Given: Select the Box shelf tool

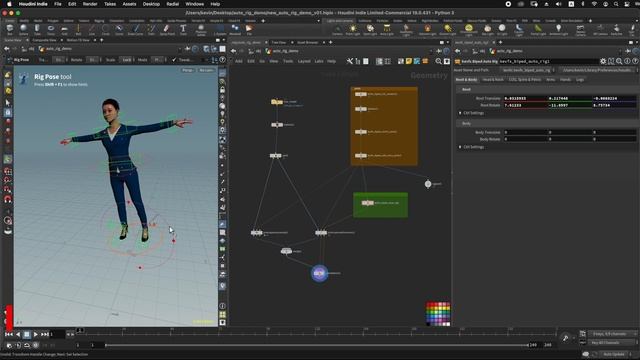Looking at the screenshot, I should [10, 29].
